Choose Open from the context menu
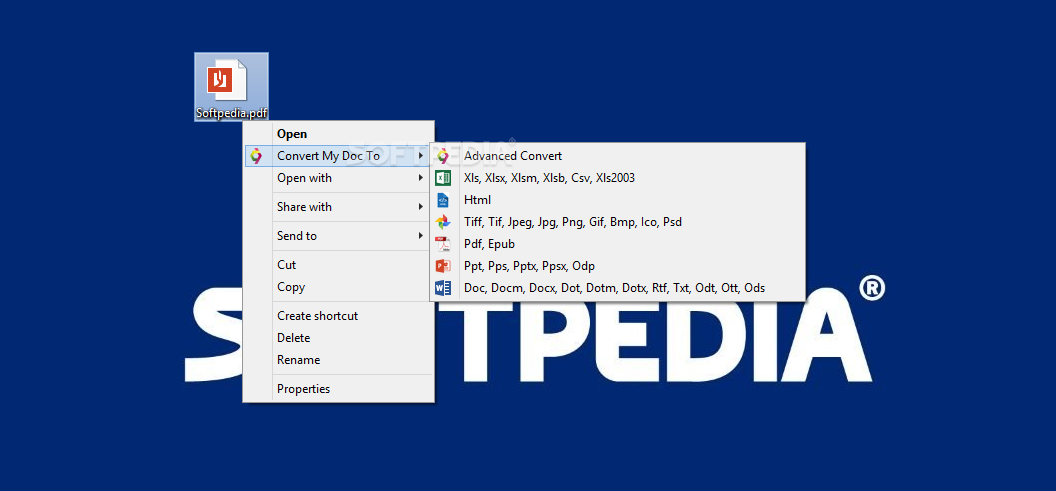Image resolution: width=1056 pixels, height=491 pixels. pos(339,134)
